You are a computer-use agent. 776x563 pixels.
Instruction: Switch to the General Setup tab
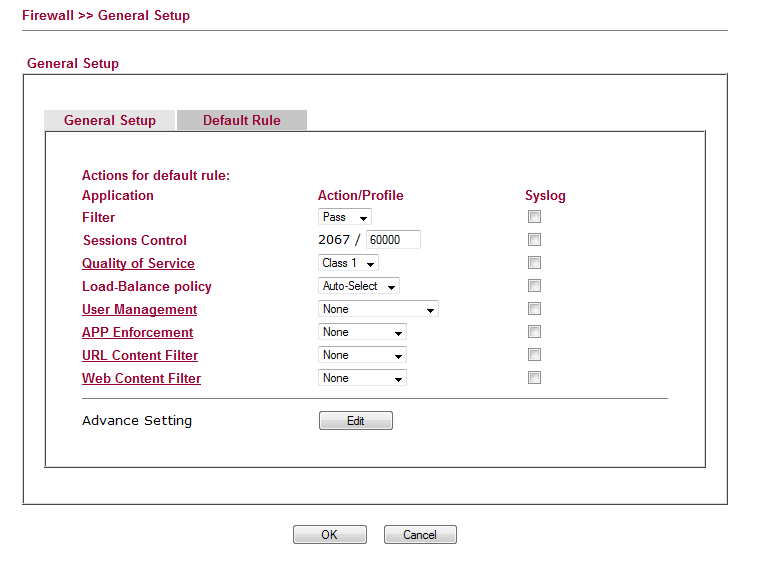[x=110, y=120]
